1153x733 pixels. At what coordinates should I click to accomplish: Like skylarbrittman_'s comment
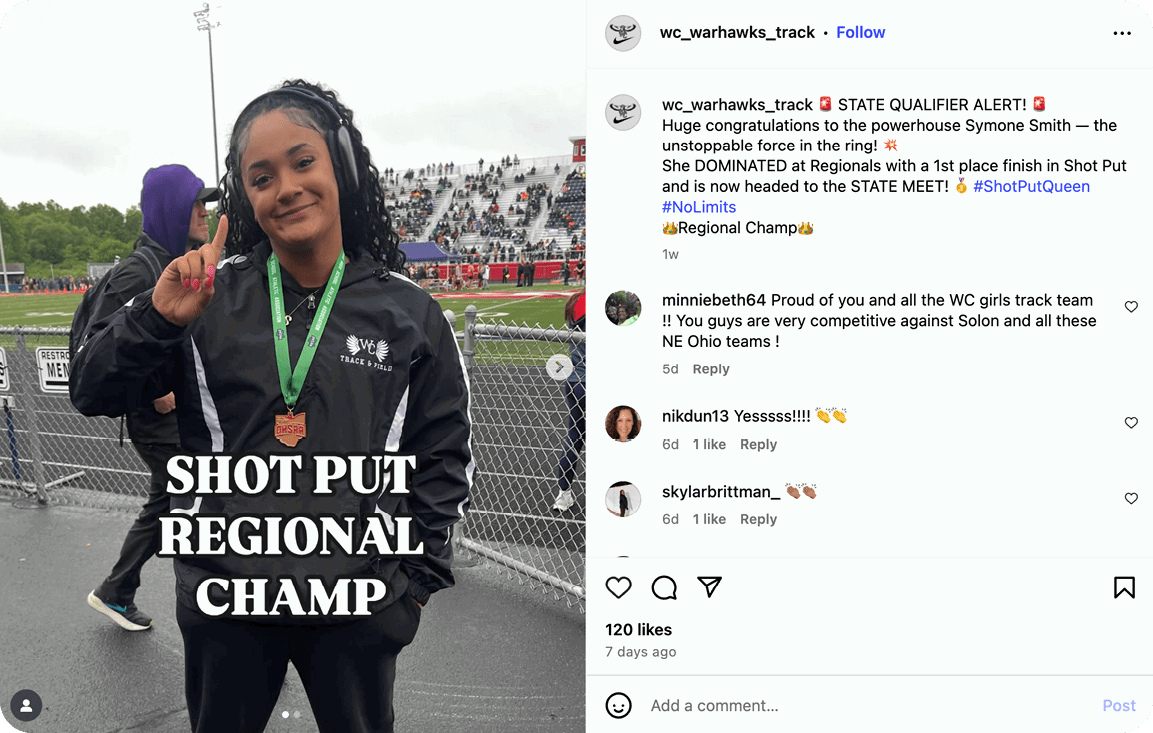pos(1131,498)
